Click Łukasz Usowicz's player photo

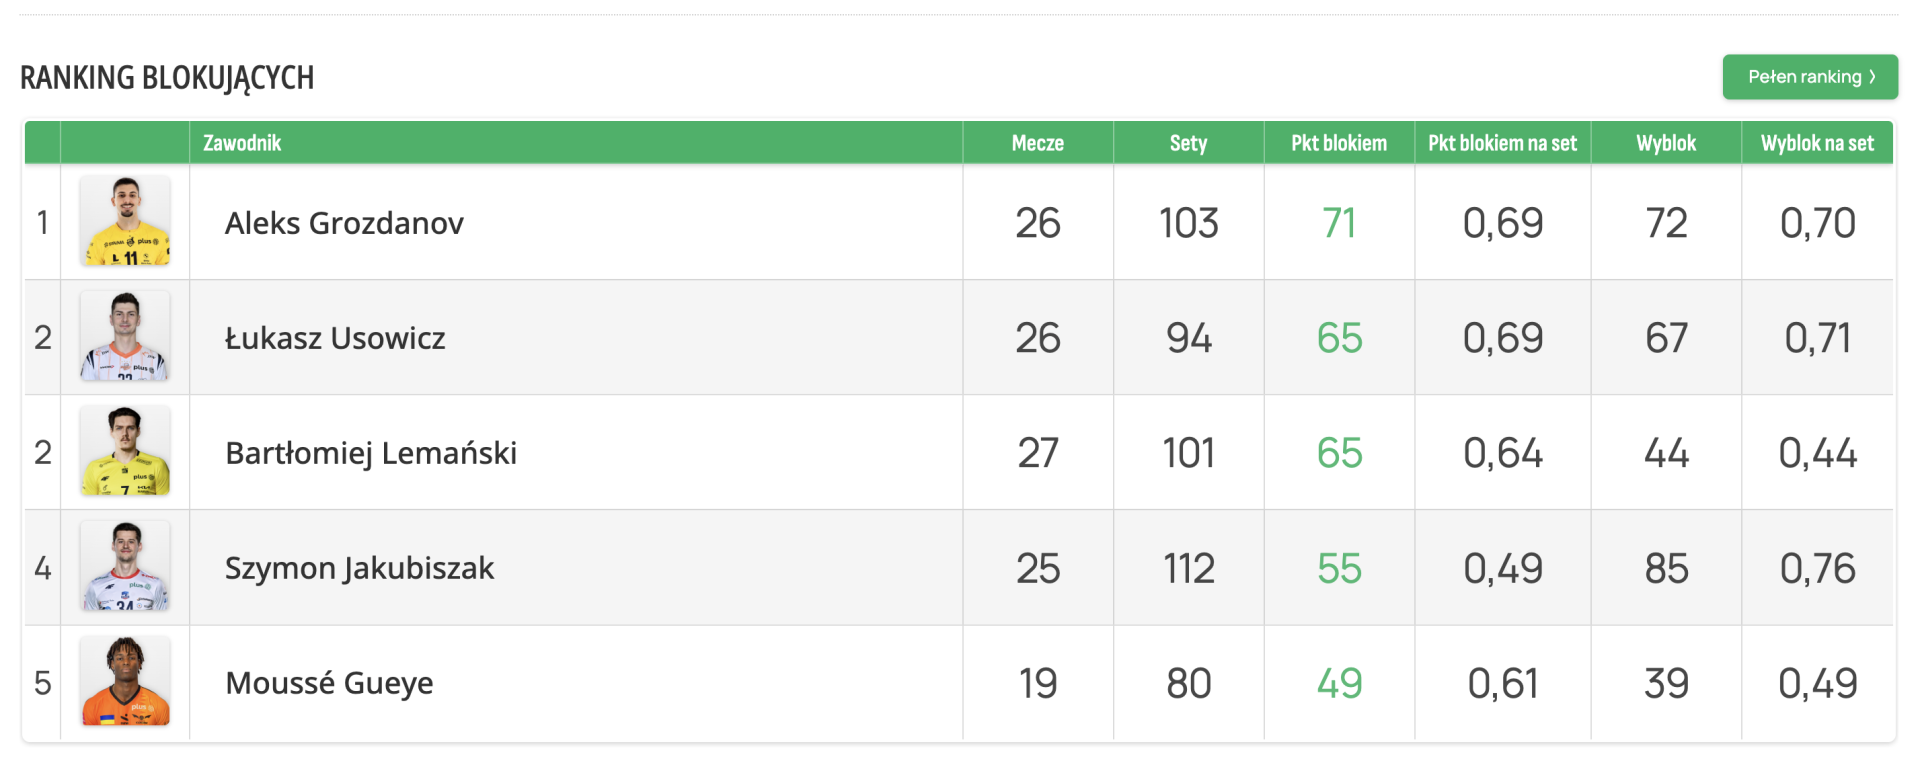[x=125, y=336]
